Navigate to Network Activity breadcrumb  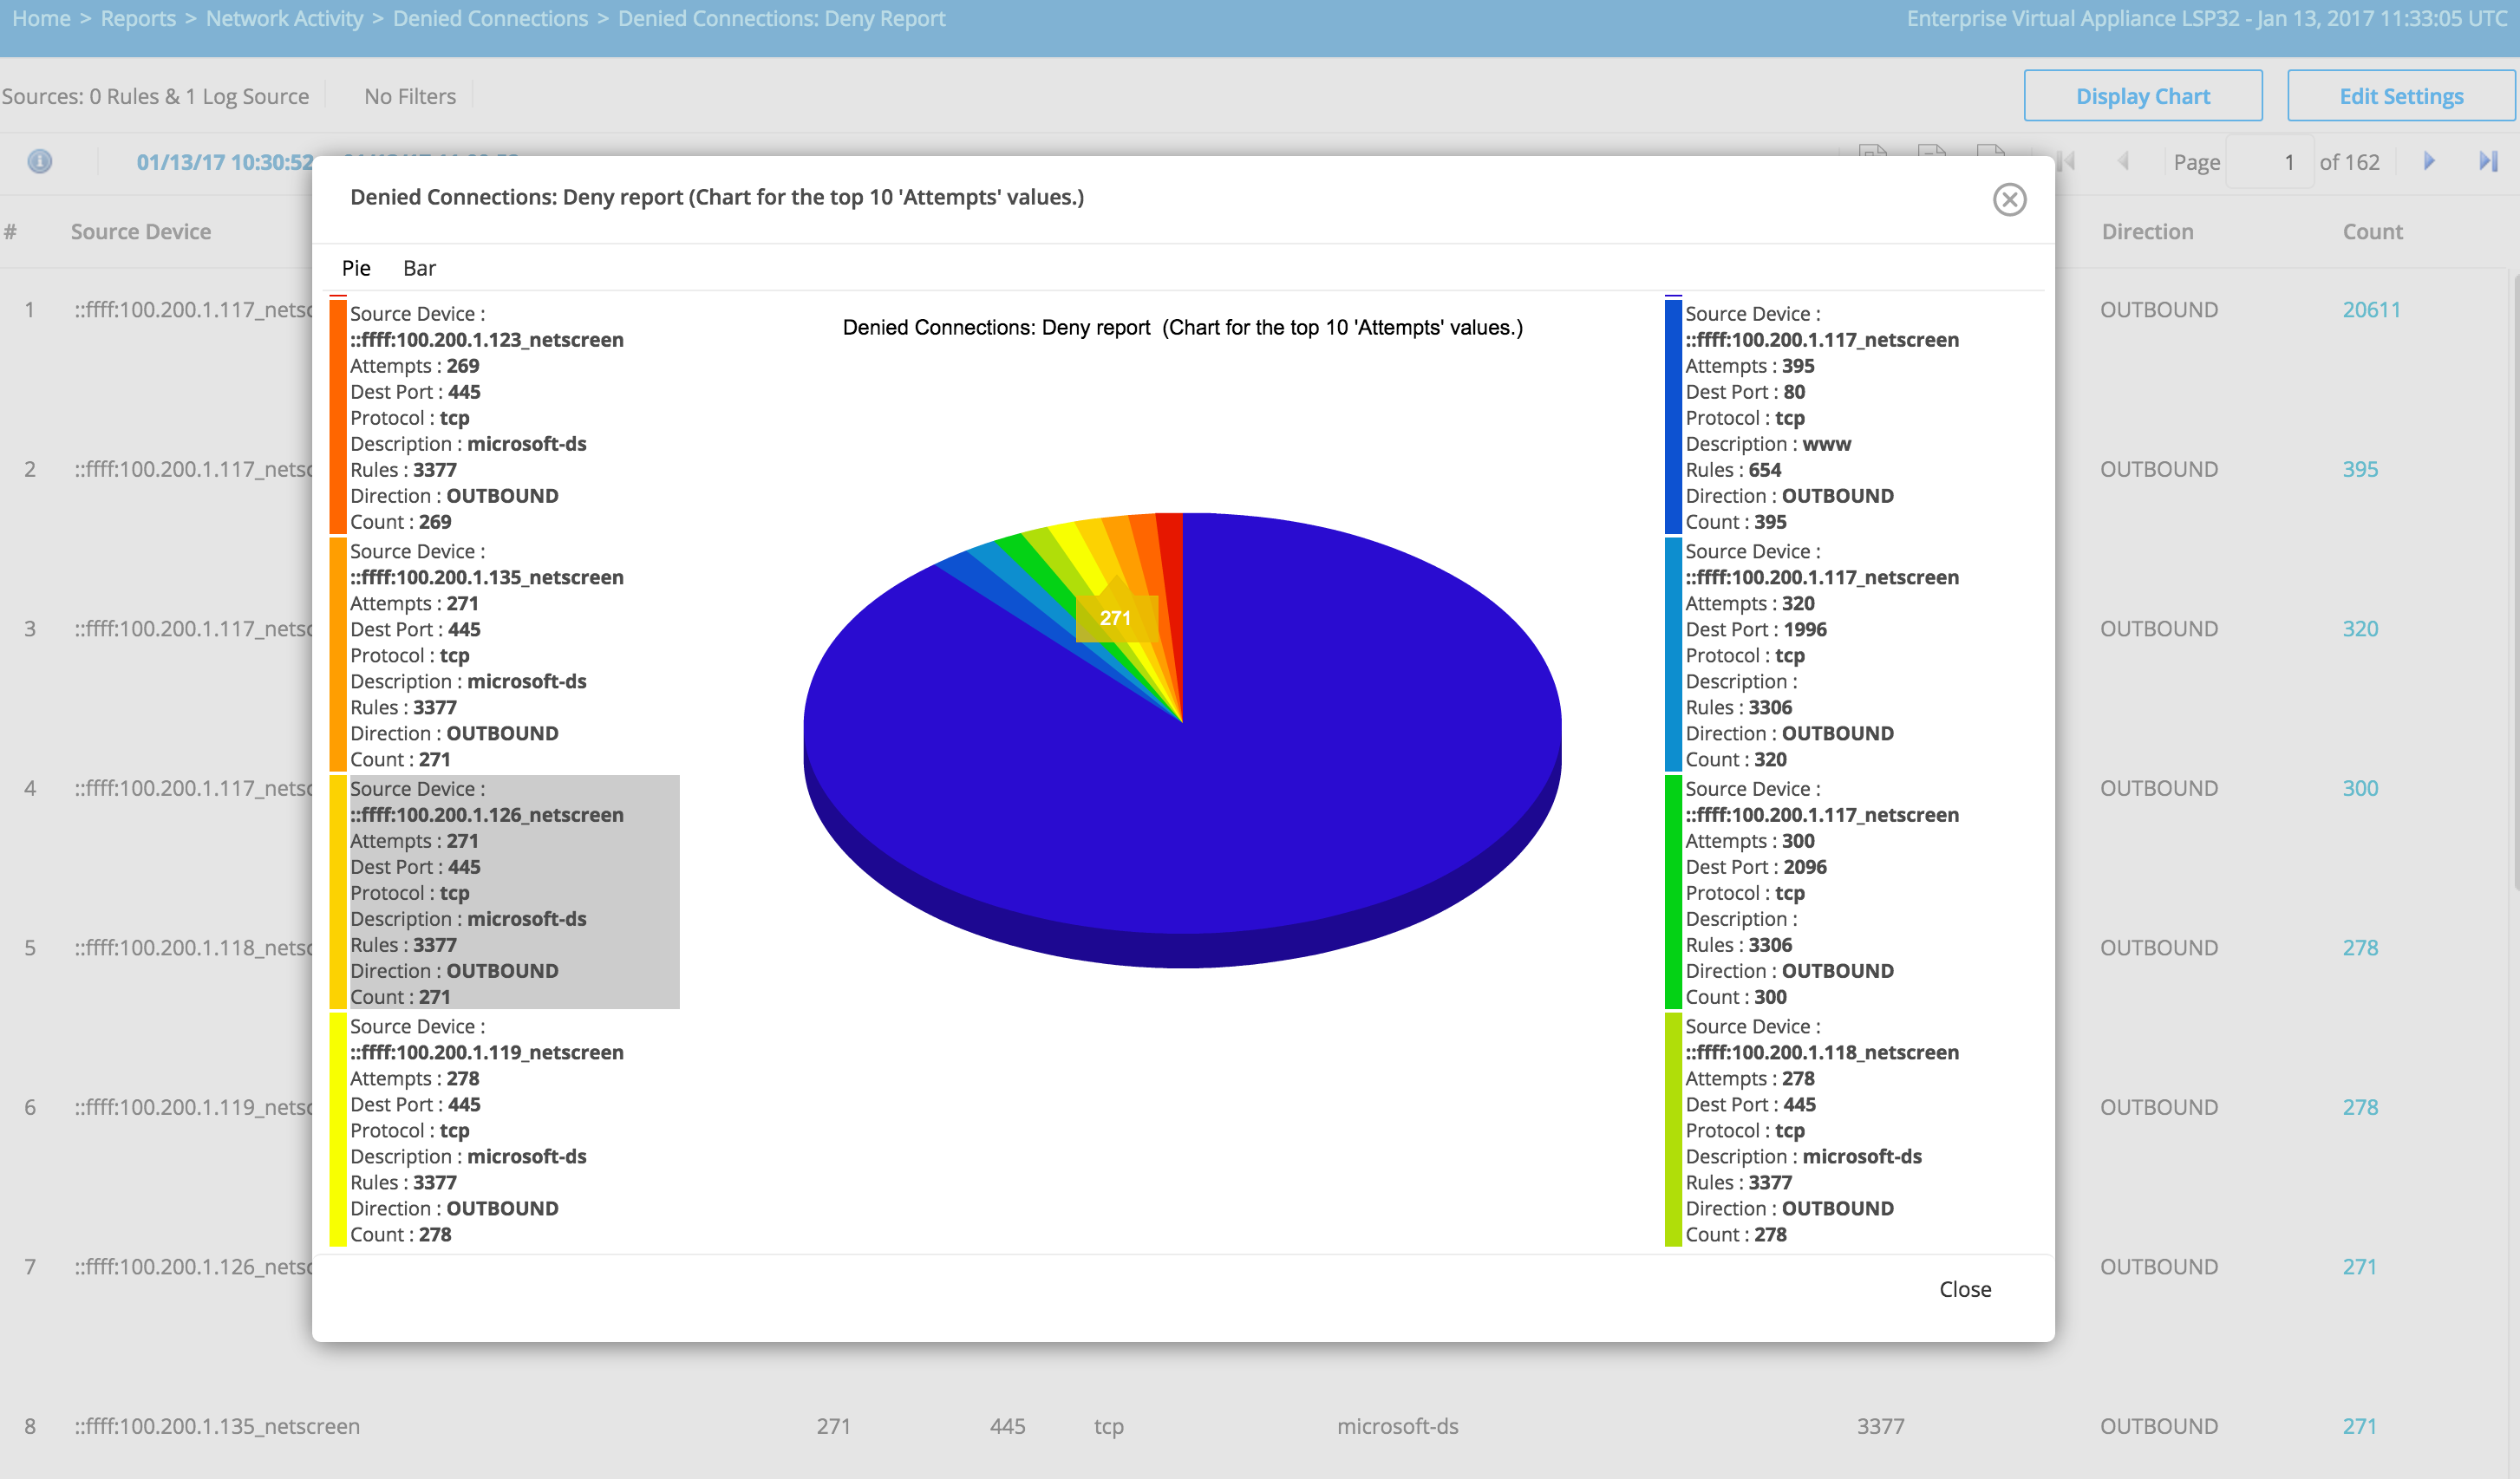pos(284,18)
